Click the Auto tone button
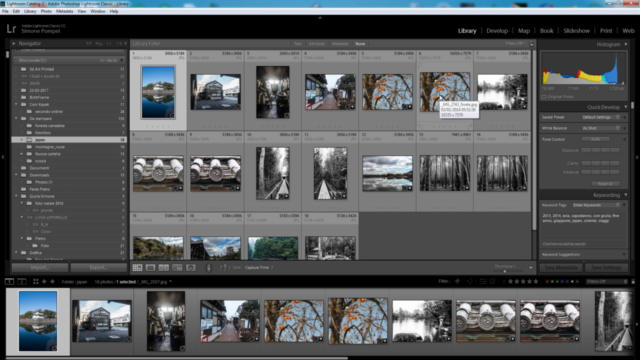640x360 pixels. coord(596,139)
